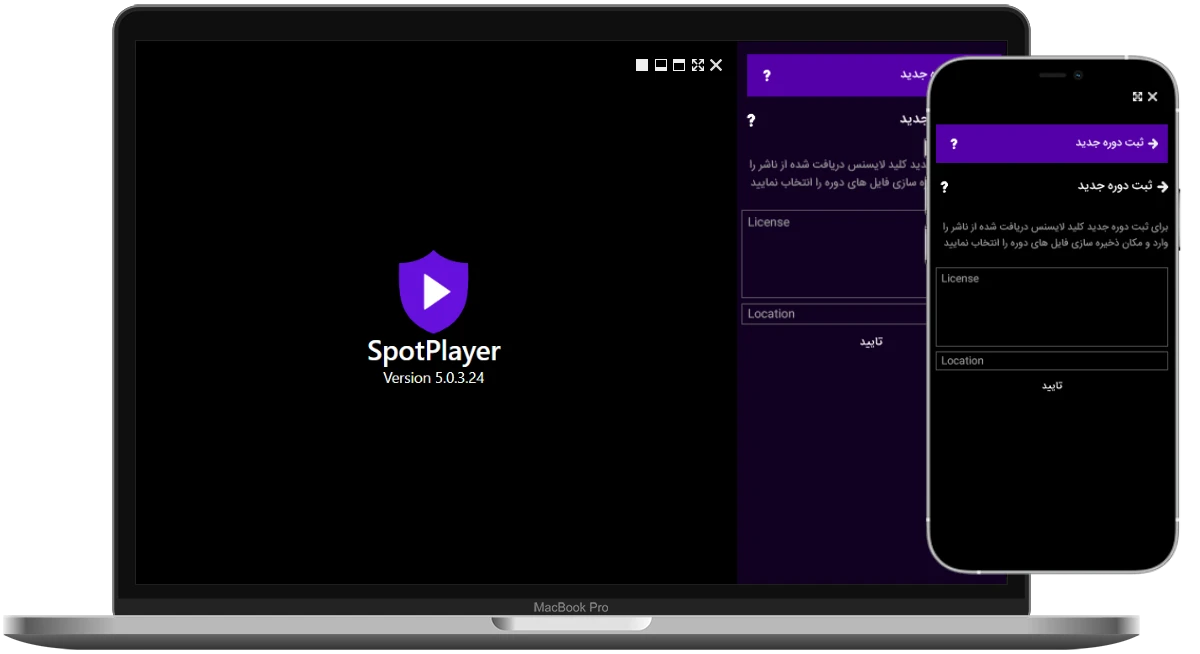Click the Location field on phone
Image resolution: width=1200 pixels, height=654 pixels.
point(1052,361)
